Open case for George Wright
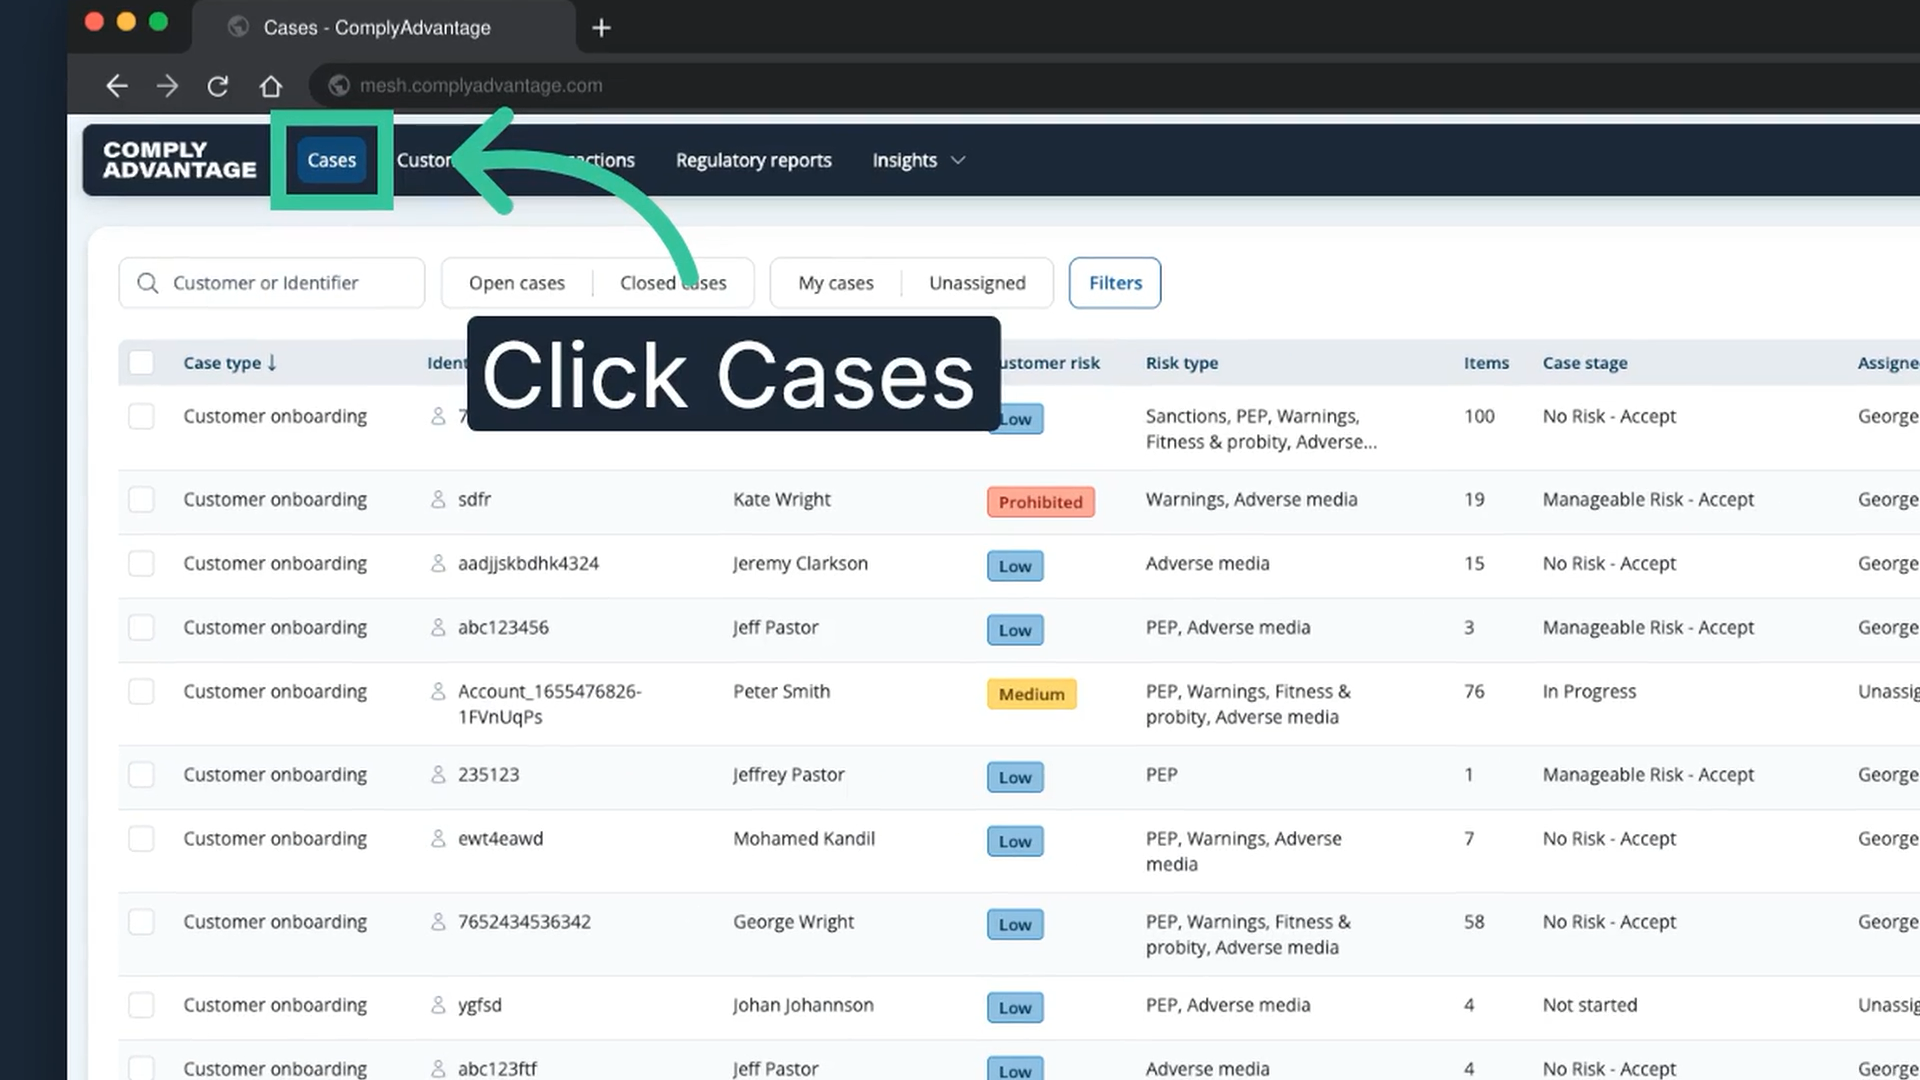Screen dimensions: 1920x1080 click(793, 922)
